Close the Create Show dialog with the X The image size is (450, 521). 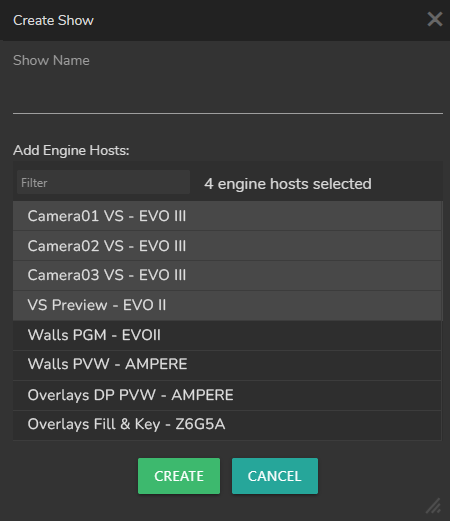click(x=435, y=19)
